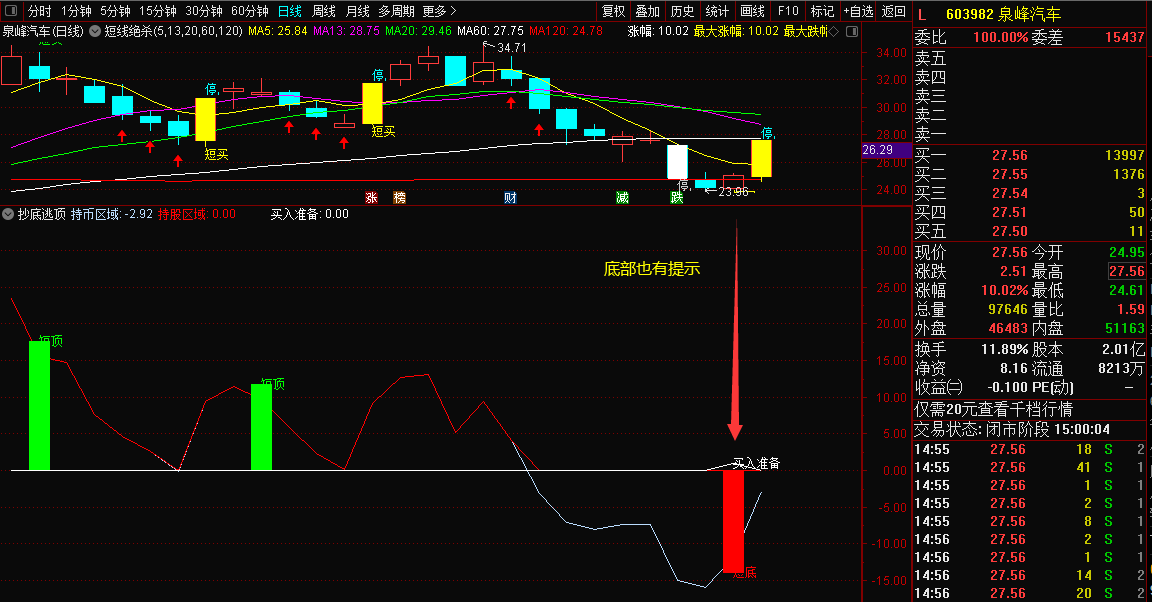
Task: Click the 卖一 ask row
Action: (x=1029, y=135)
